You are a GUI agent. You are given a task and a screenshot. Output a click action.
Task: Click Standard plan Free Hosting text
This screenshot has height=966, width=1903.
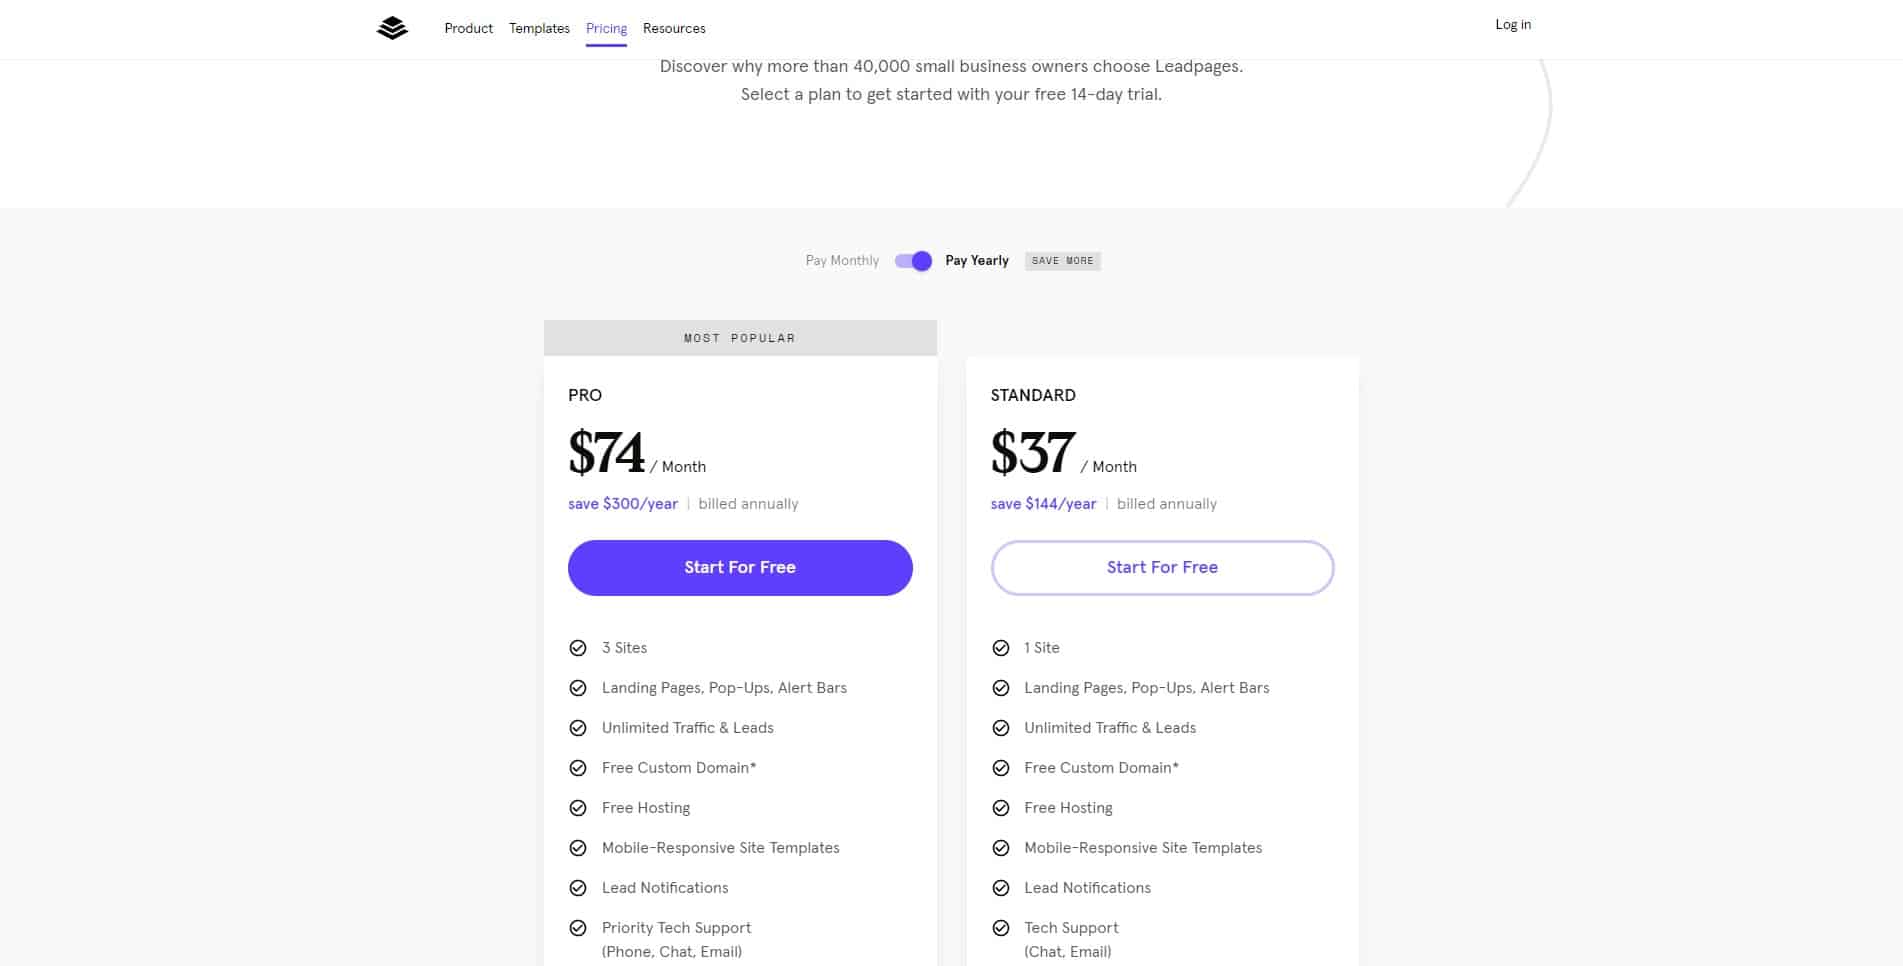[x=1068, y=808]
